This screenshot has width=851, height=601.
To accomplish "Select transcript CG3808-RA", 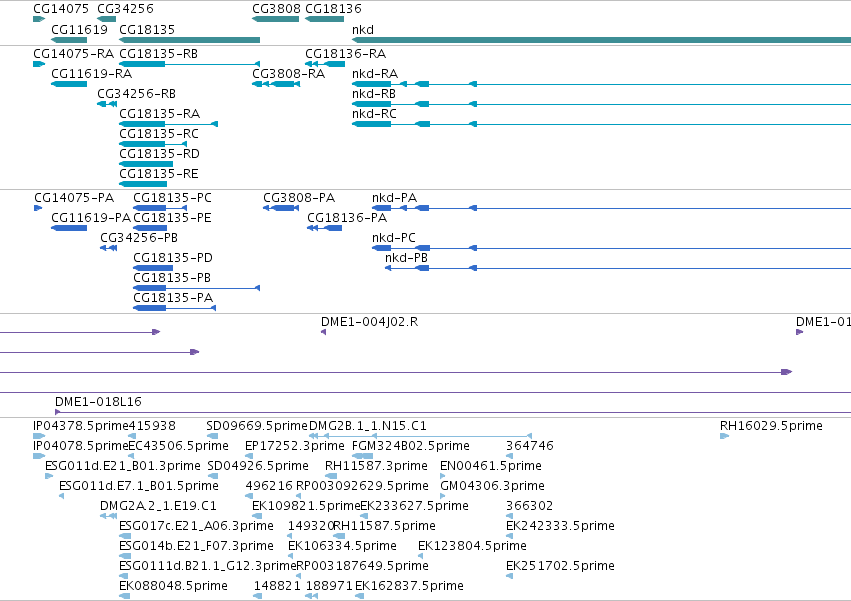I will [x=276, y=84].
